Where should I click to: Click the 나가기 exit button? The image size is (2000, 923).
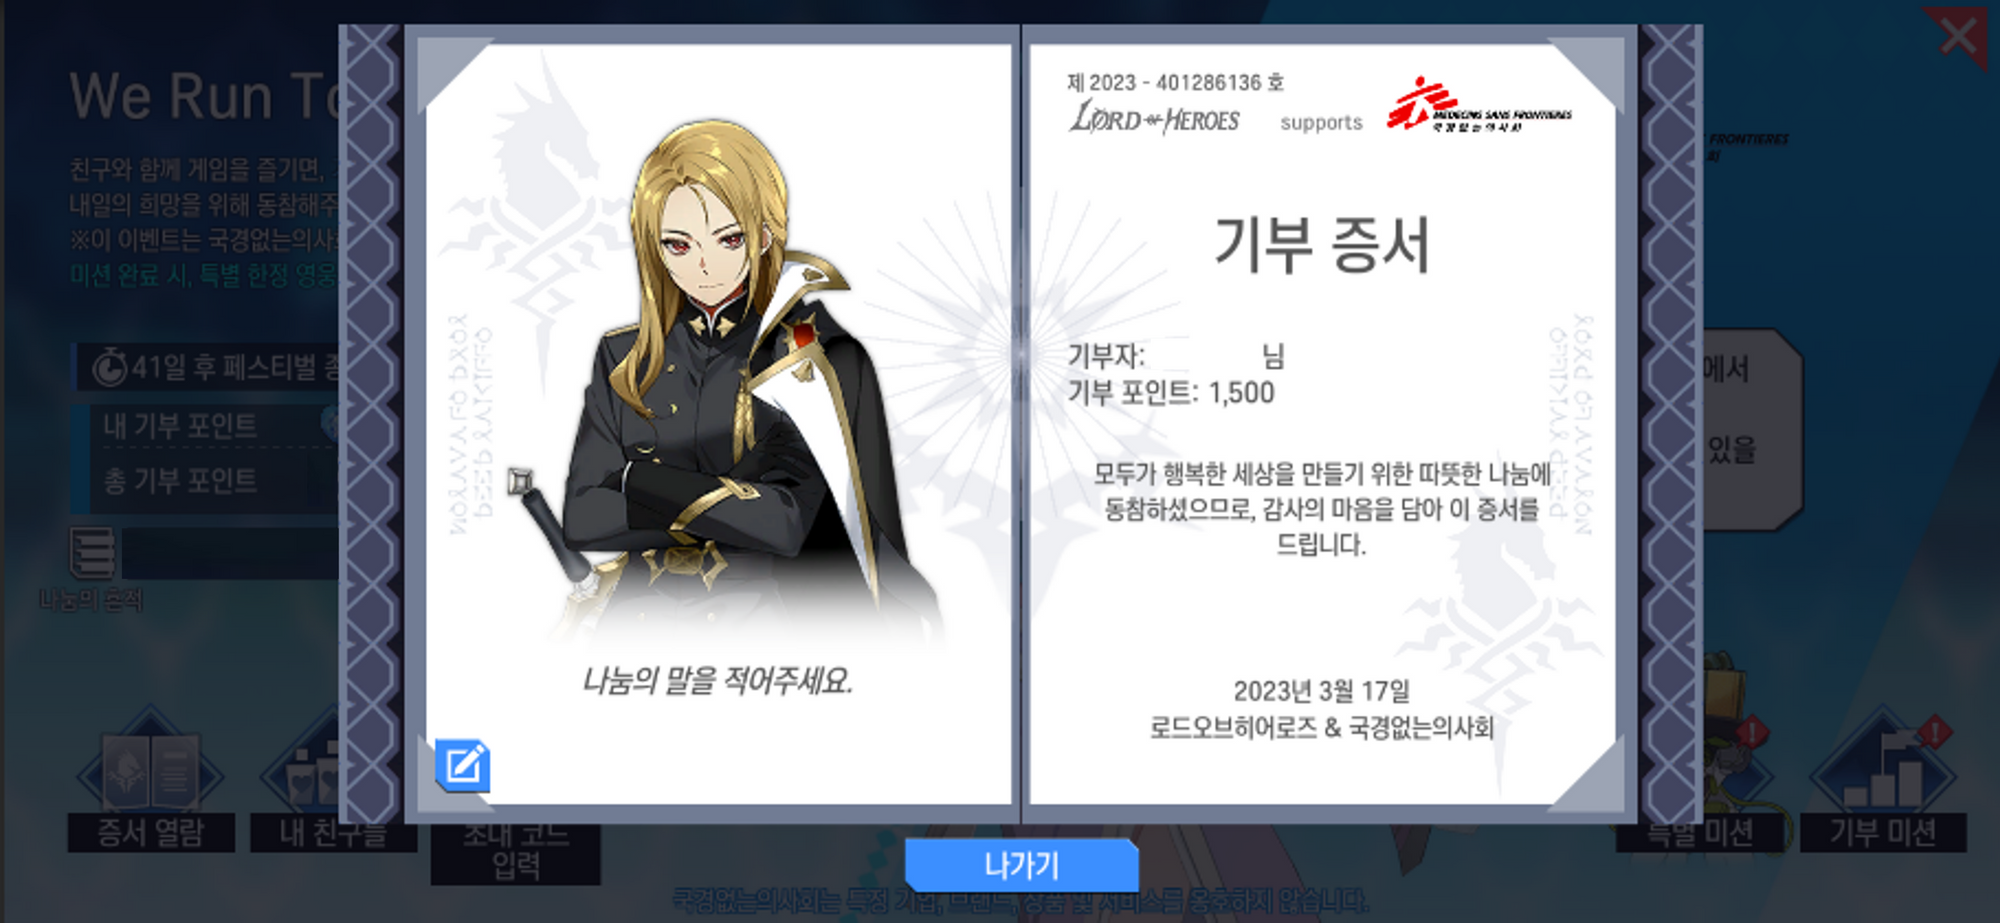click(1021, 865)
